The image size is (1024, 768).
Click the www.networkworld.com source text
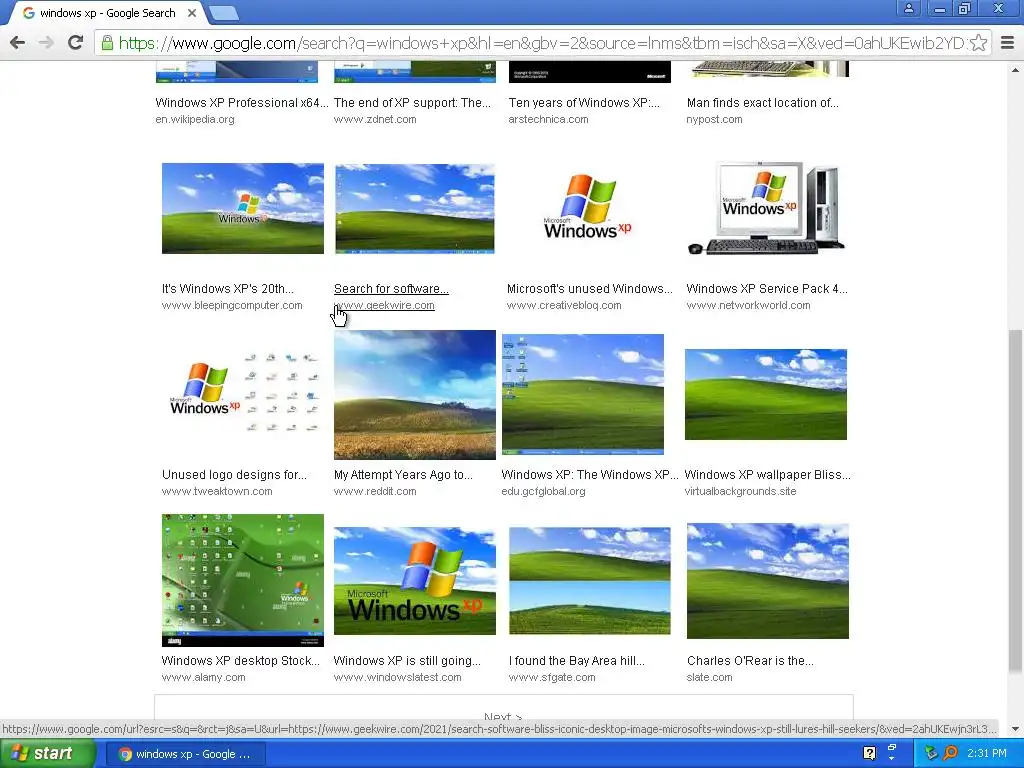(x=748, y=306)
